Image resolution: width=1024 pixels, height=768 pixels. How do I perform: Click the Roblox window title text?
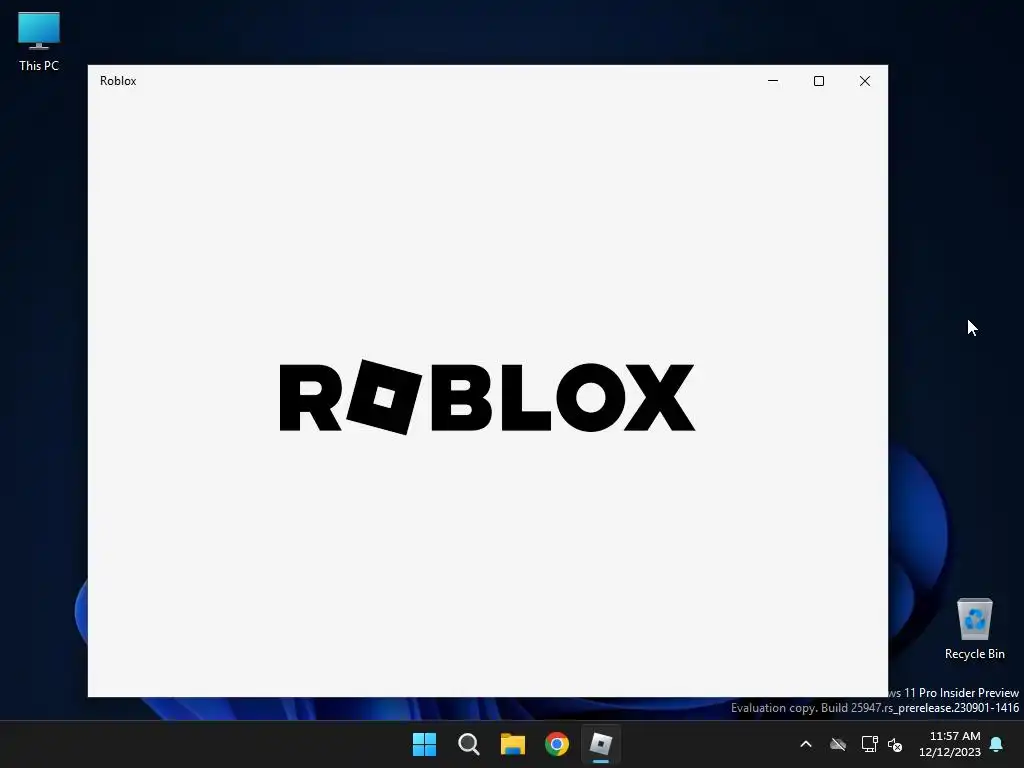pos(118,81)
